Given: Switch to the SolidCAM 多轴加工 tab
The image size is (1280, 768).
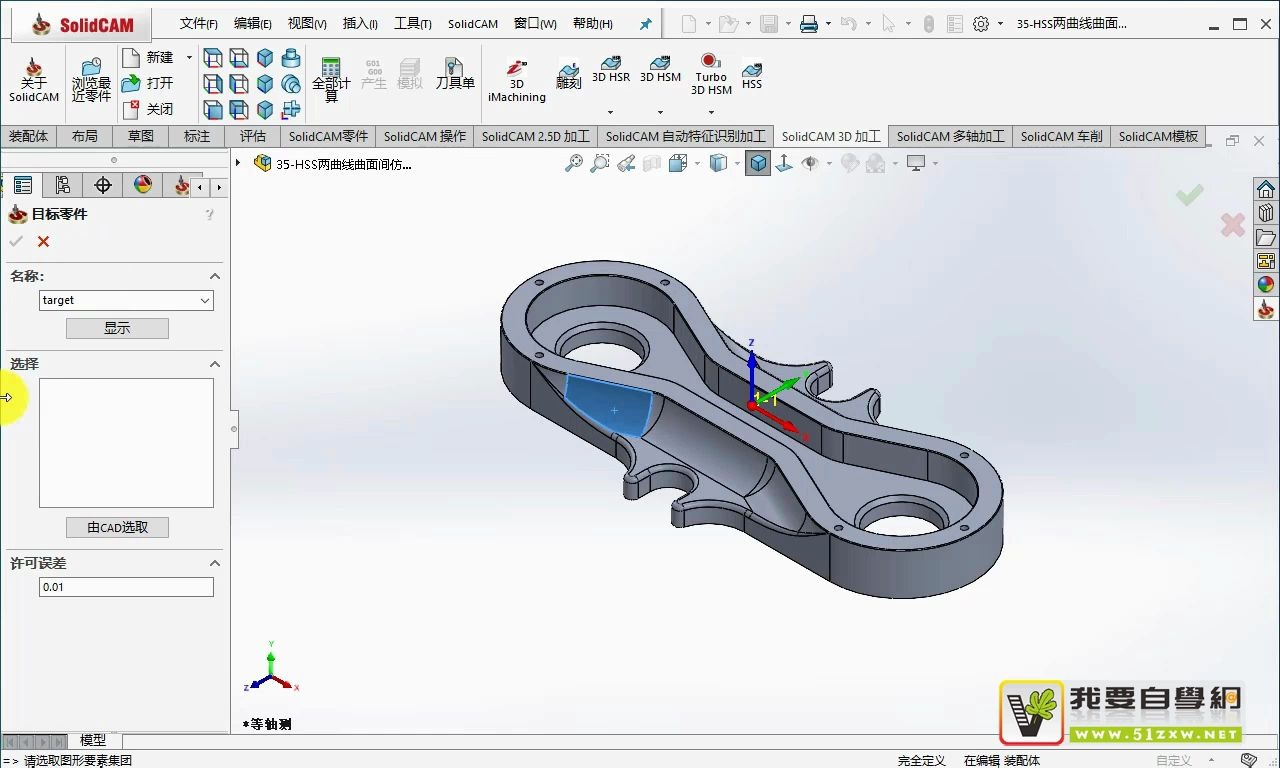Looking at the screenshot, I should tap(950, 136).
